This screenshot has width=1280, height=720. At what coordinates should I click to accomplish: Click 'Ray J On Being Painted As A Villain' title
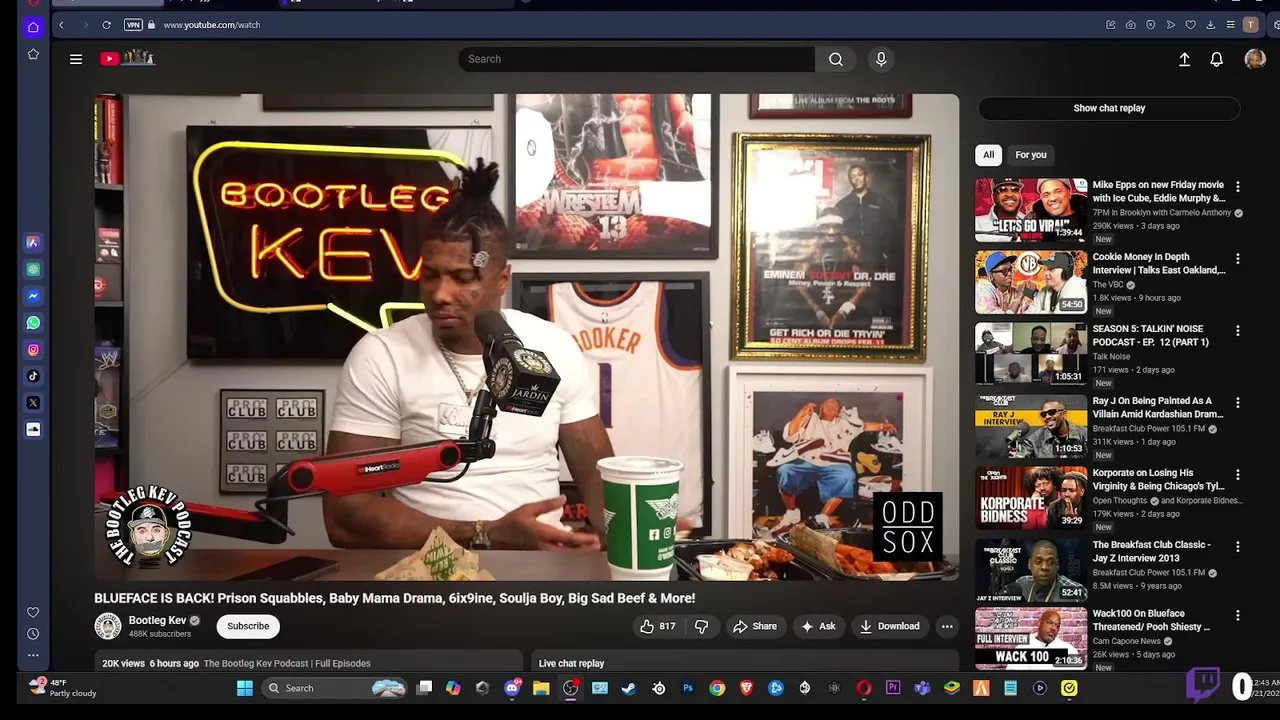1158,407
